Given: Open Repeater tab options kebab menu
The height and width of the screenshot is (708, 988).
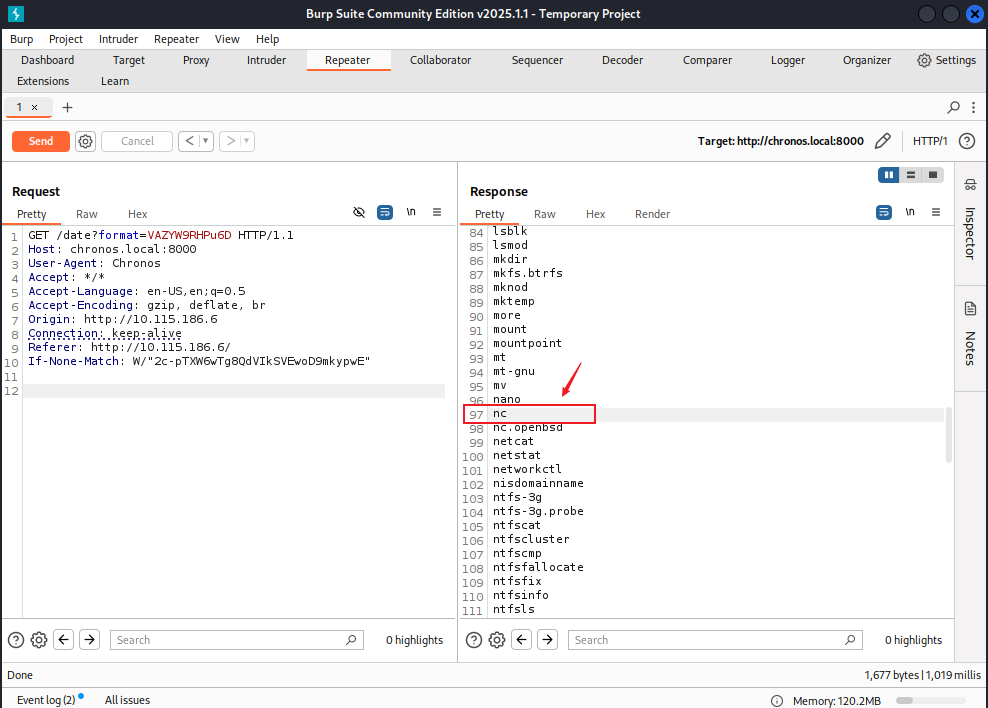Looking at the screenshot, I should click(x=974, y=107).
